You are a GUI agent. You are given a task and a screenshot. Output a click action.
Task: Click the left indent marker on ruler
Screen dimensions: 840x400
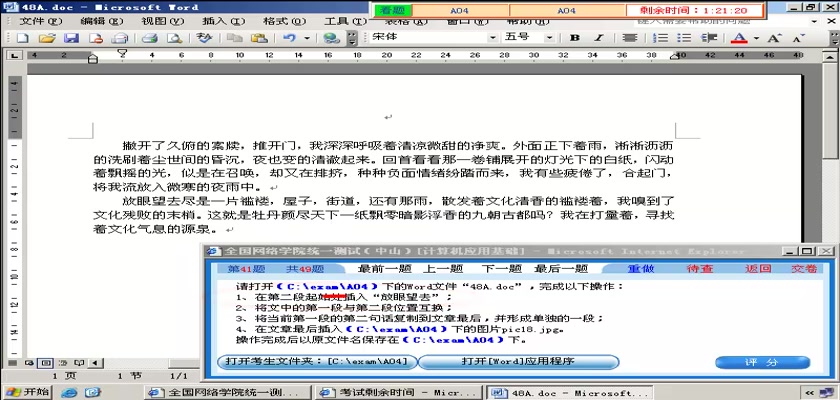pyautogui.click(x=93, y=59)
